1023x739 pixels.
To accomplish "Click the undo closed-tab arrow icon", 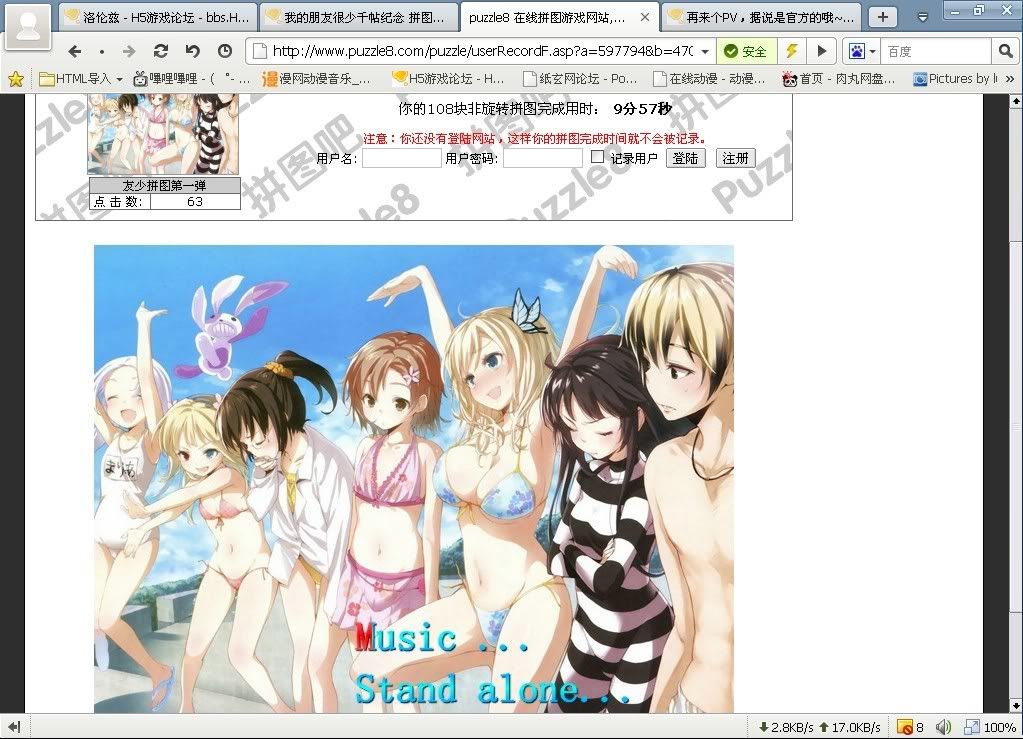I will [192, 51].
